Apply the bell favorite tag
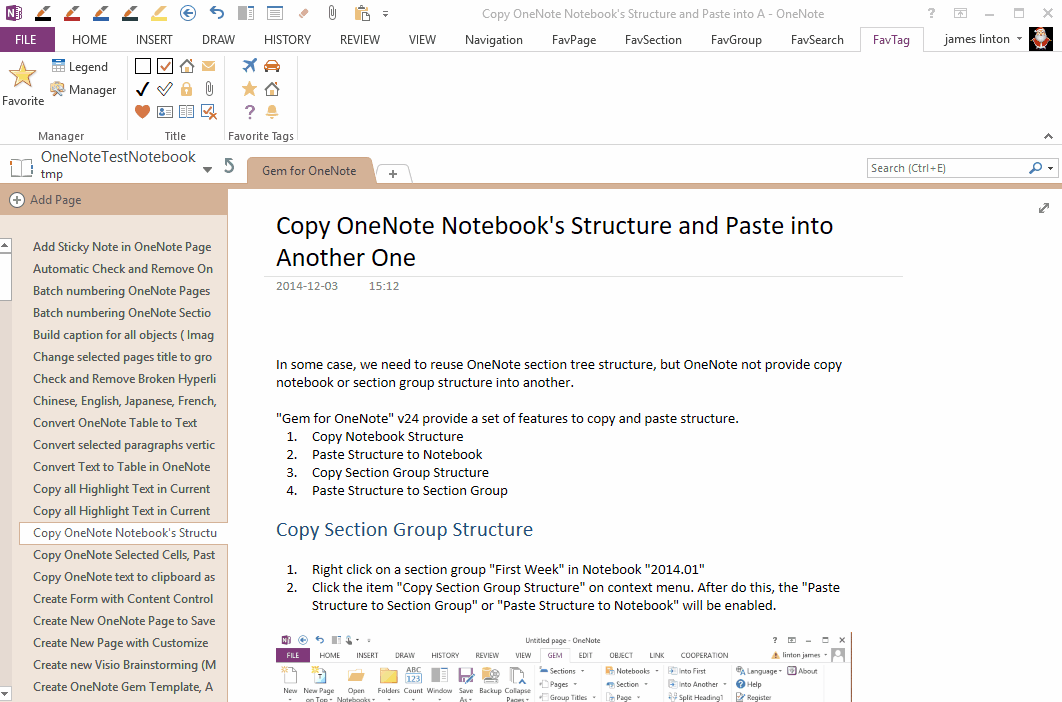This screenshot has width=1062, height=702. pyautogui.click(x=272, y=112)
